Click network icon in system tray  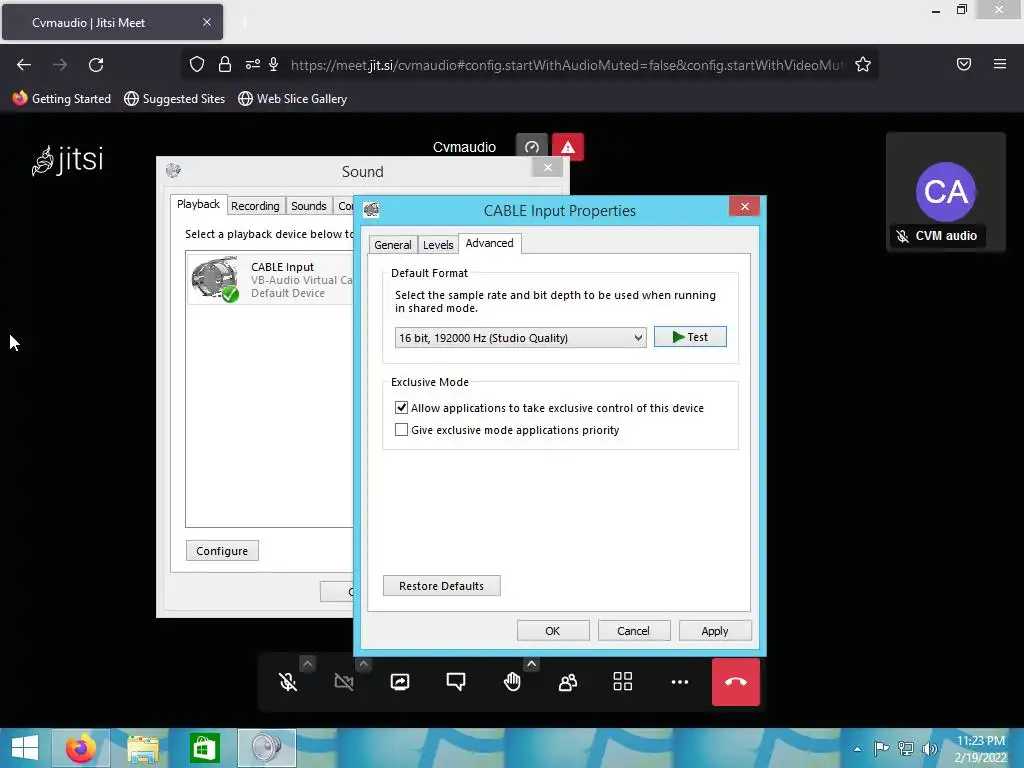906,748
